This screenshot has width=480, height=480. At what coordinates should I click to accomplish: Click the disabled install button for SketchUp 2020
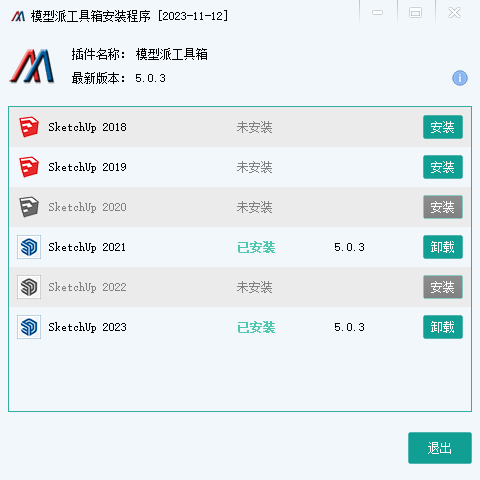[443, 207]
